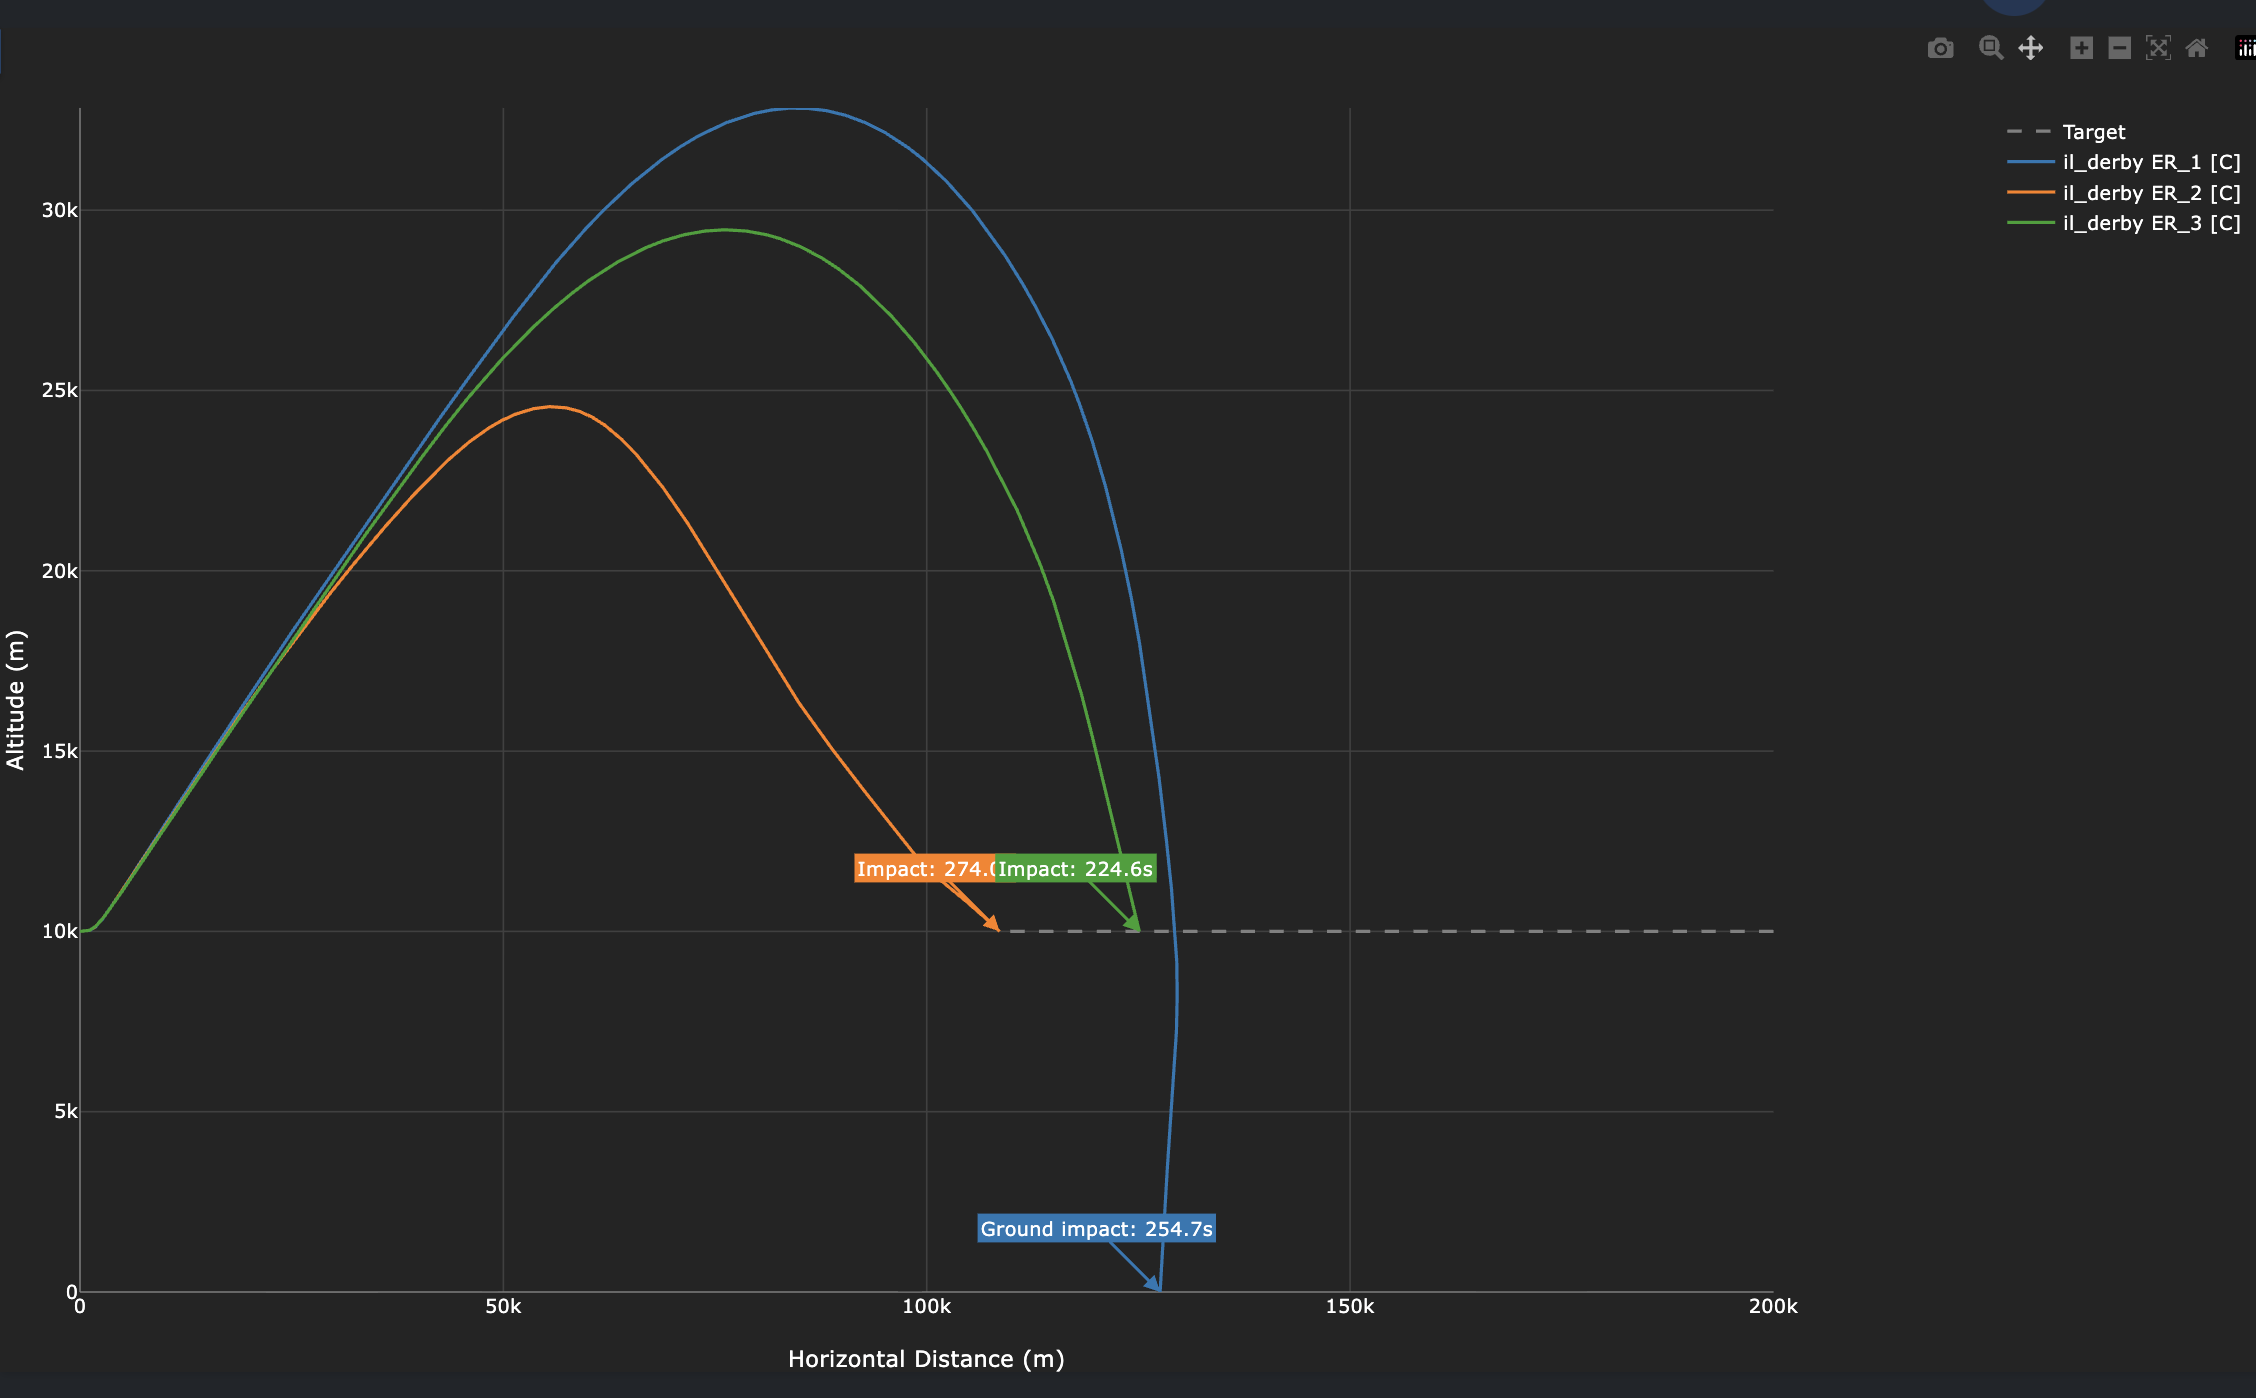Toggle il_derby ER_1 [C] trace visibility
Screen dimensions: 2256x1398
tap(2151, 162)
